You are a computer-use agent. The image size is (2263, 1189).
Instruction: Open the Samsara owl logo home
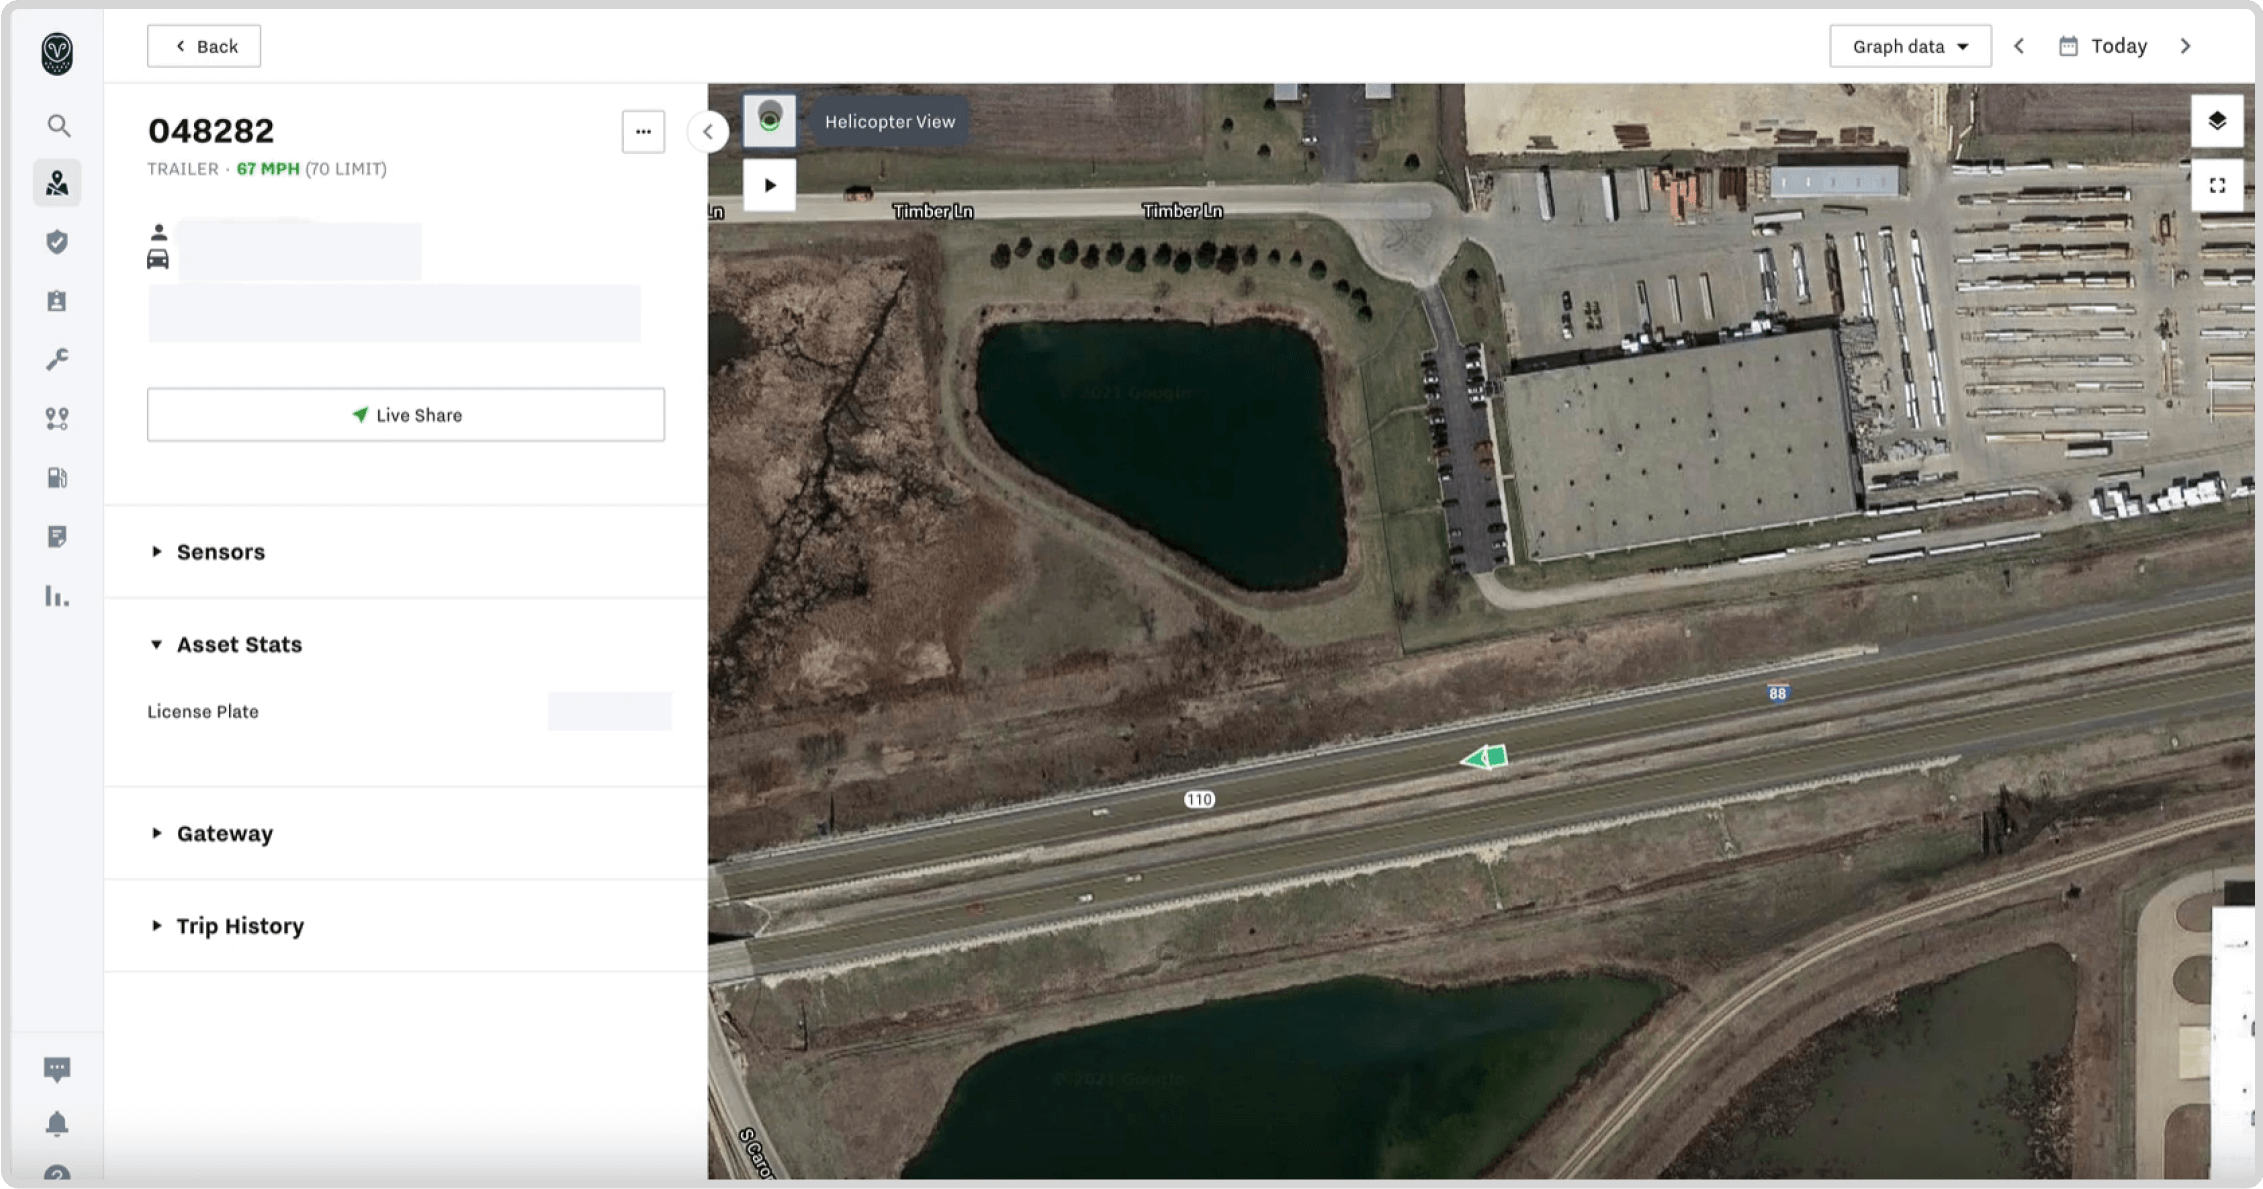click(x=57, y=53)
